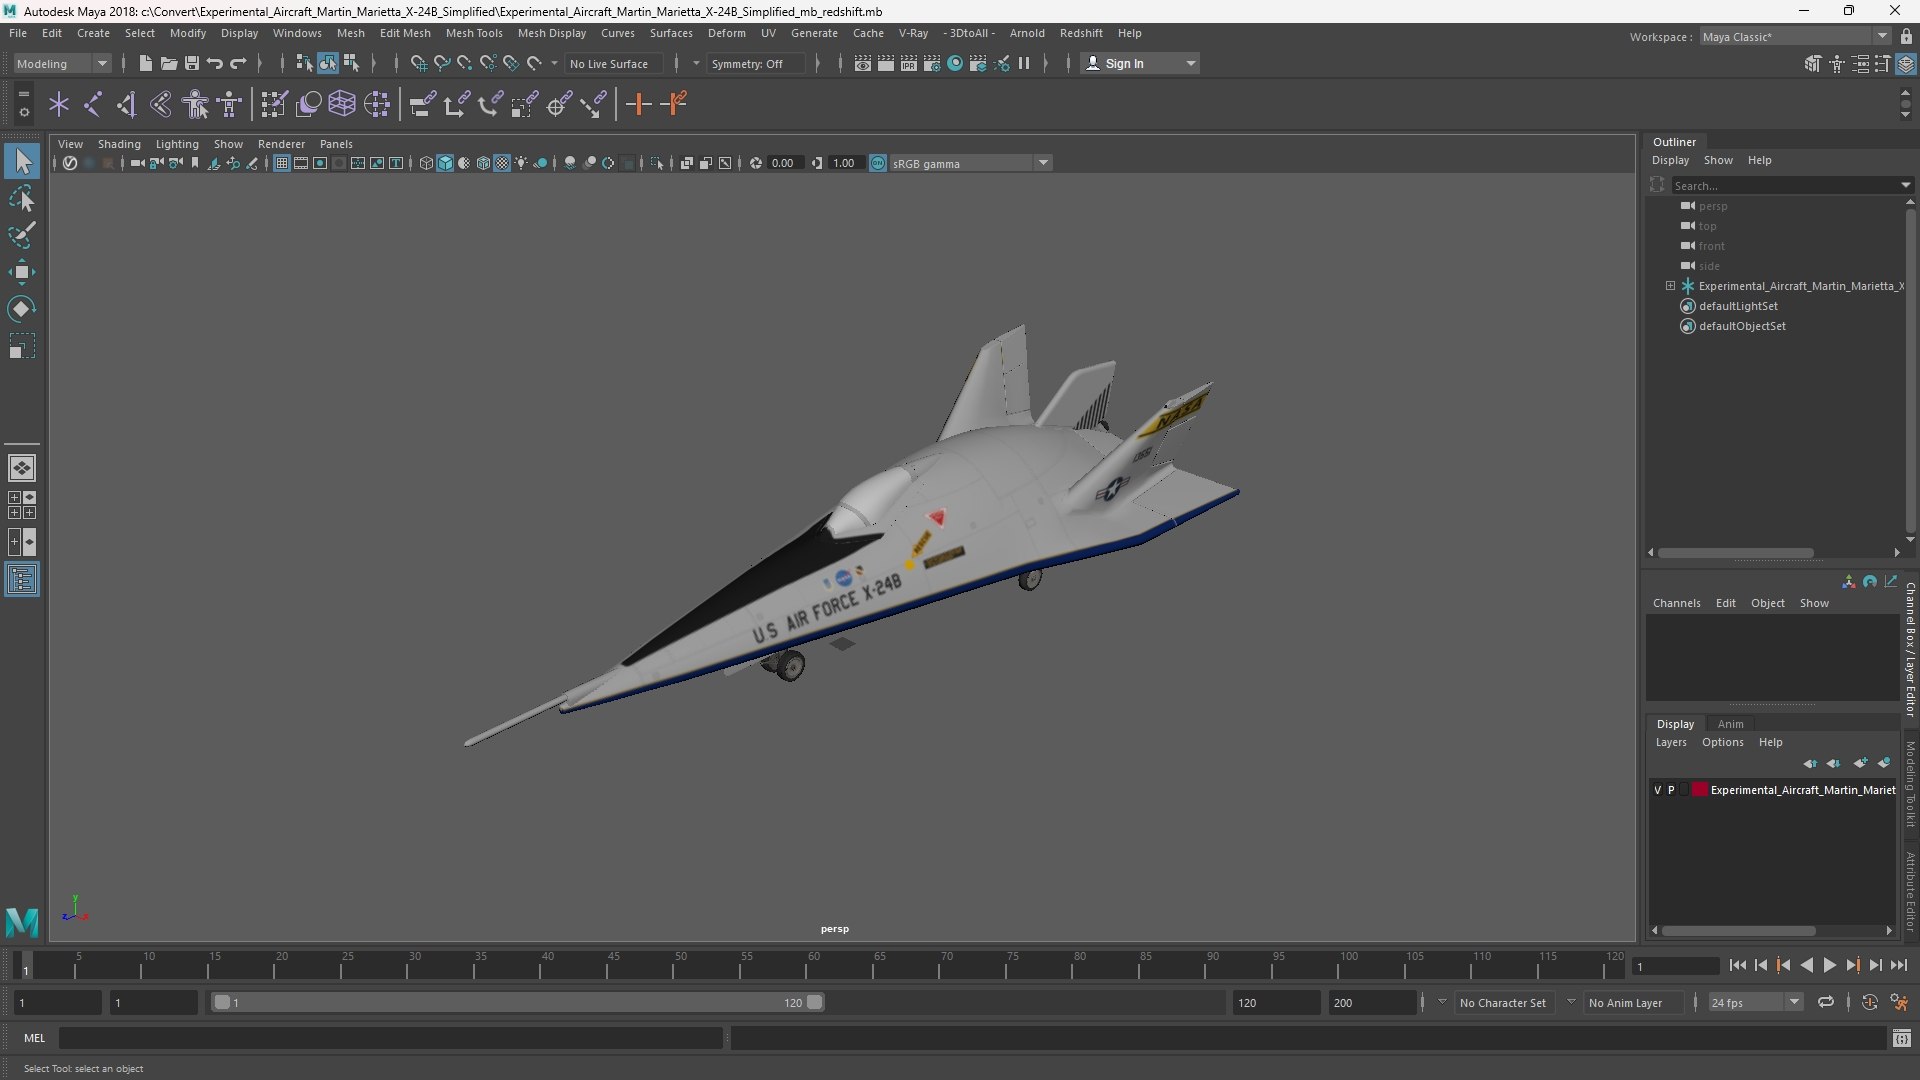Screen dimensions: 1920x1080
Task: Pick the Paint Selection tool
Action: [x=22, y=236]
